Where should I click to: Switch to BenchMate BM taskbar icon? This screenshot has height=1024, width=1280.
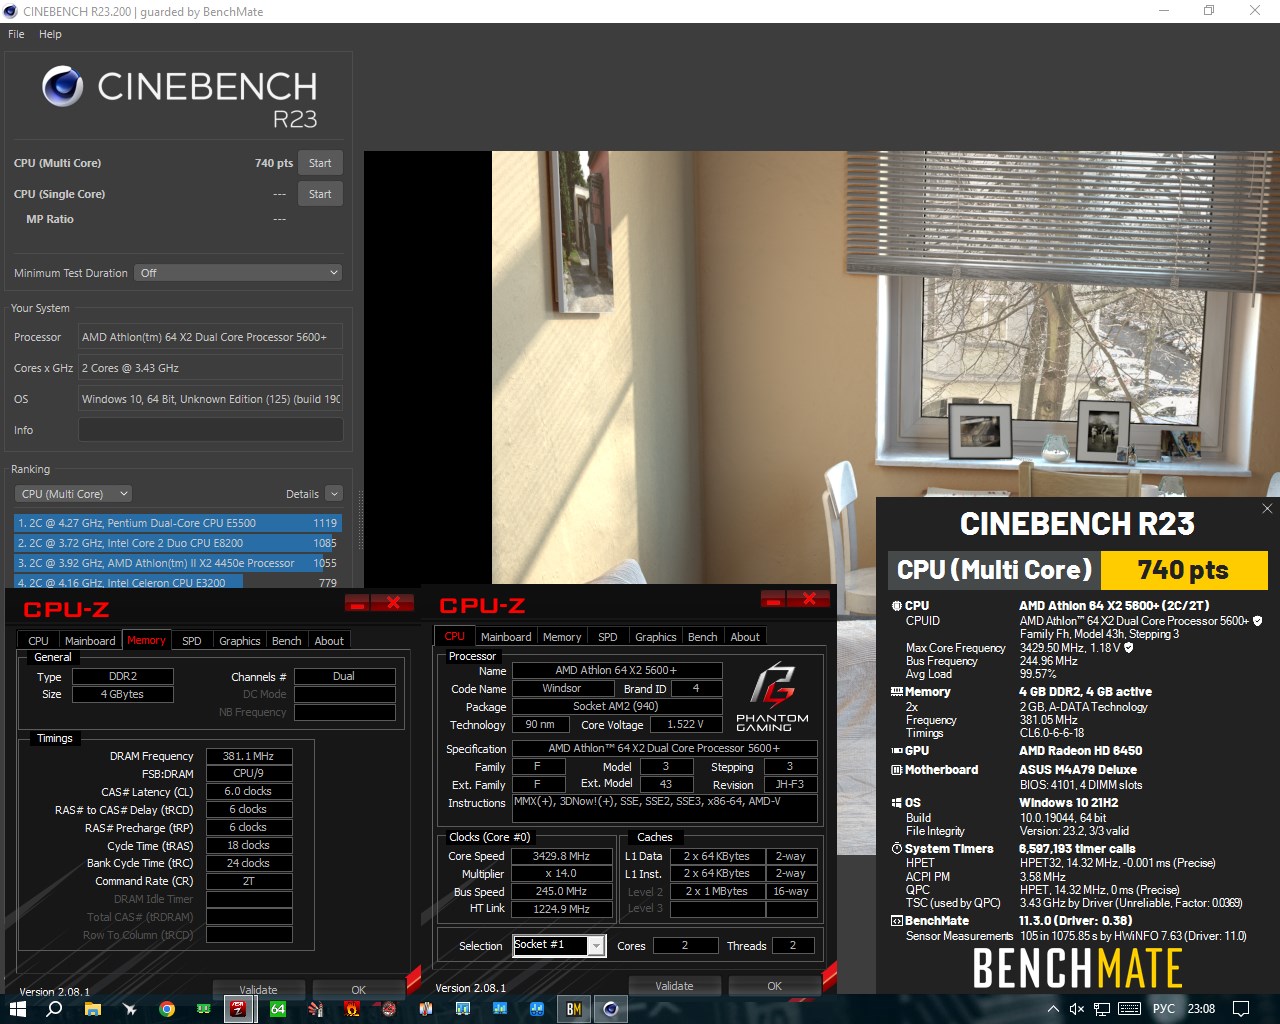(x=574, y=1009)
